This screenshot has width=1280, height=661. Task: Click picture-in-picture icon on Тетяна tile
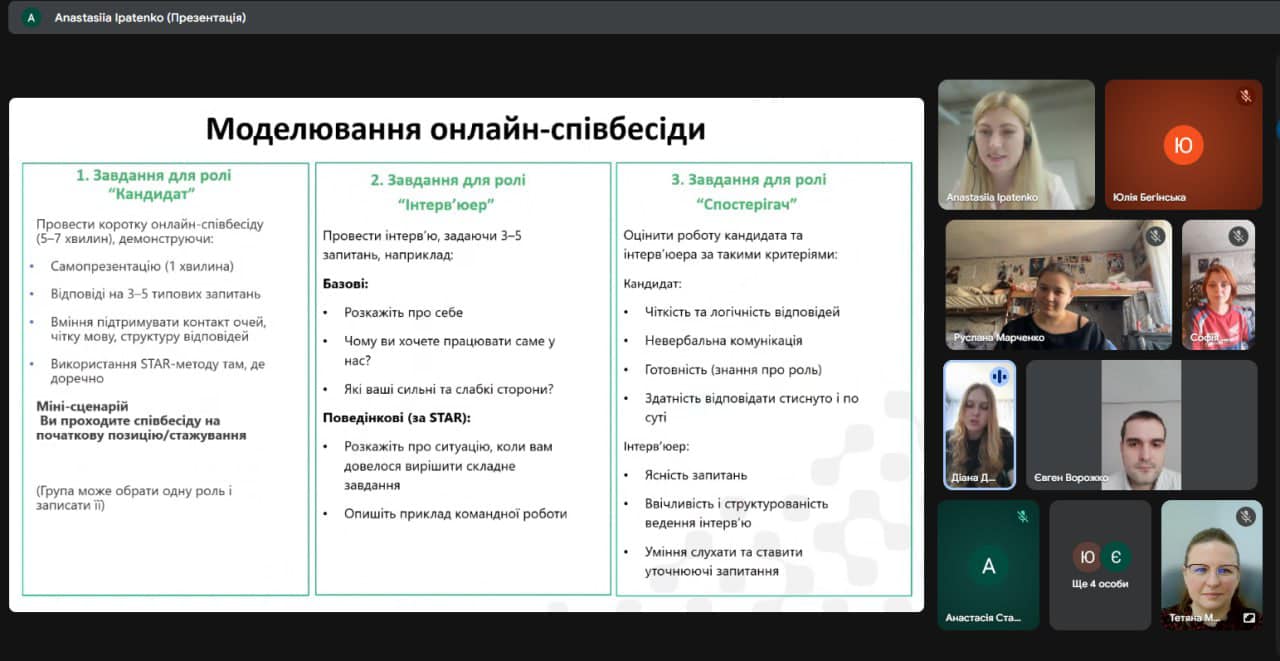(x=1248, y=618)
